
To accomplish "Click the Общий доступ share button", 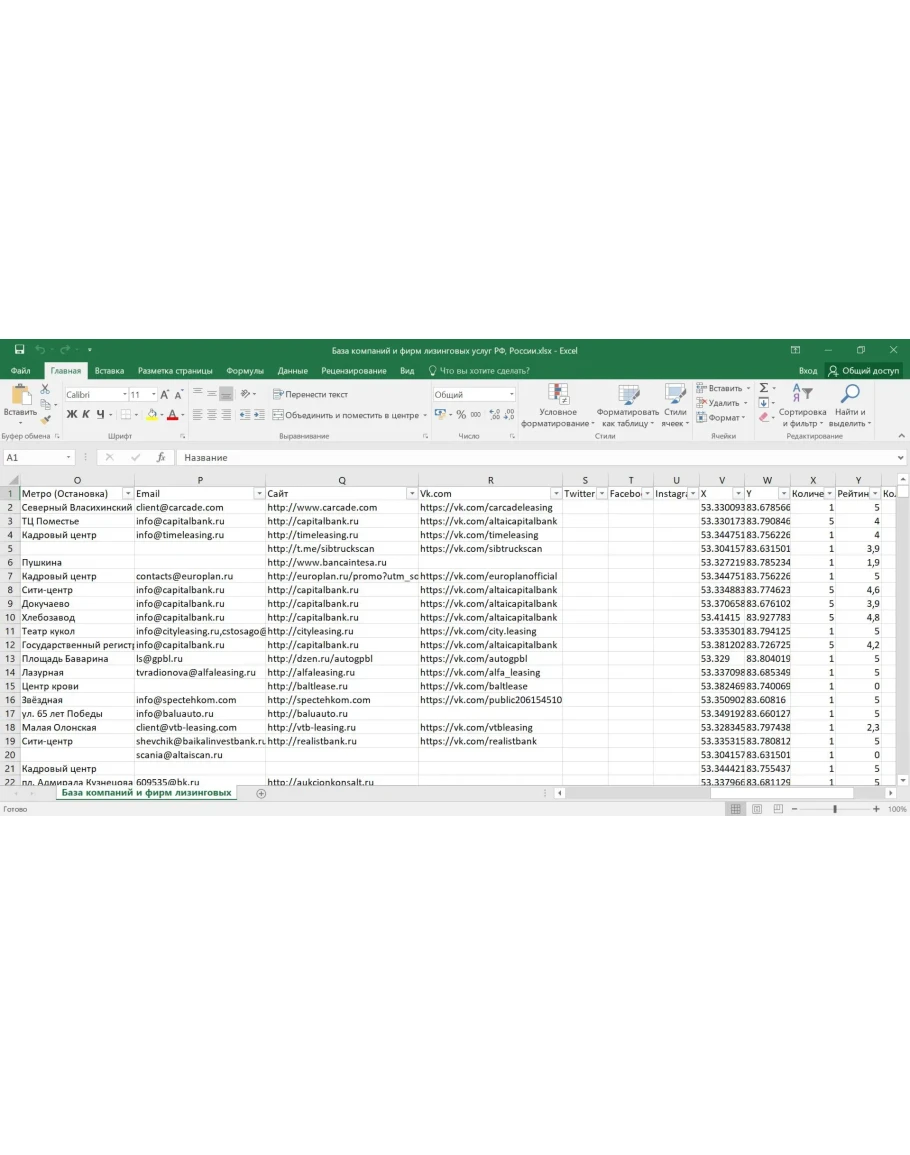I will (x=864, y=371).
